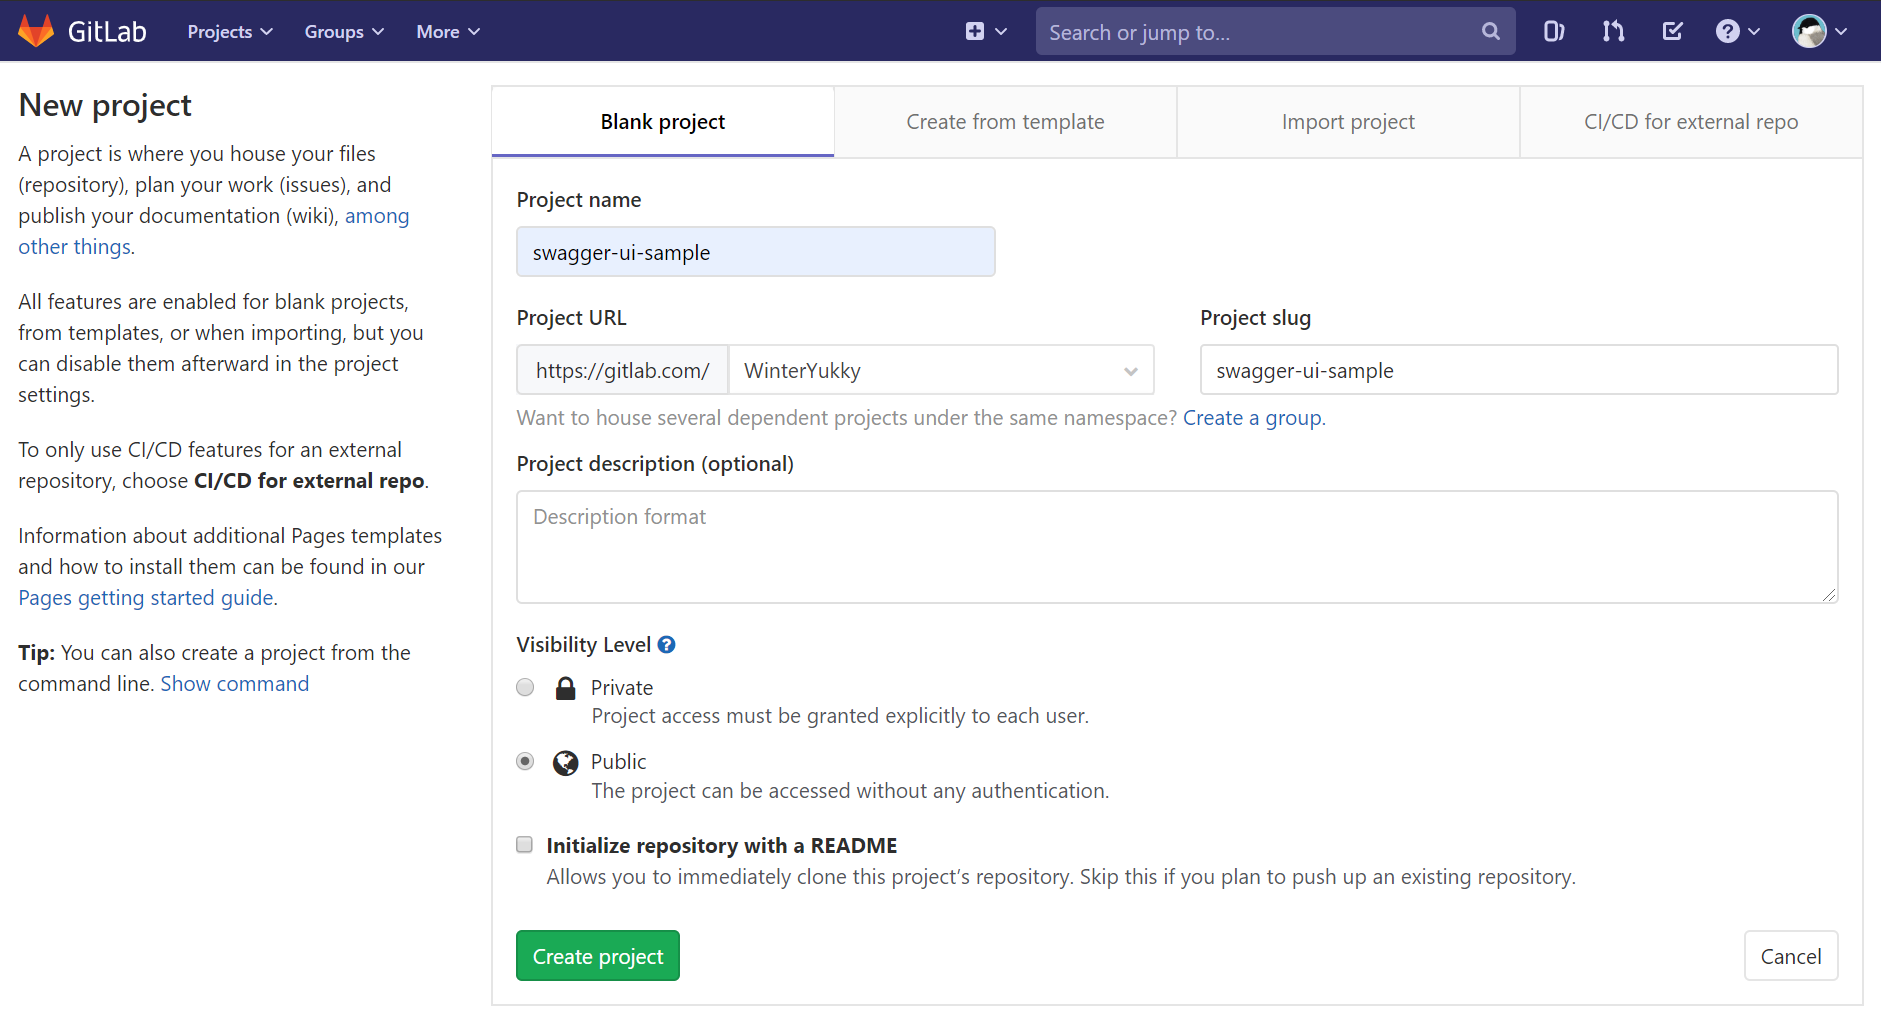Screen dimensions: 1881x1035
Task: Open the new item plus icon menu
Action: pyautogui.click(x=977, y=31)
